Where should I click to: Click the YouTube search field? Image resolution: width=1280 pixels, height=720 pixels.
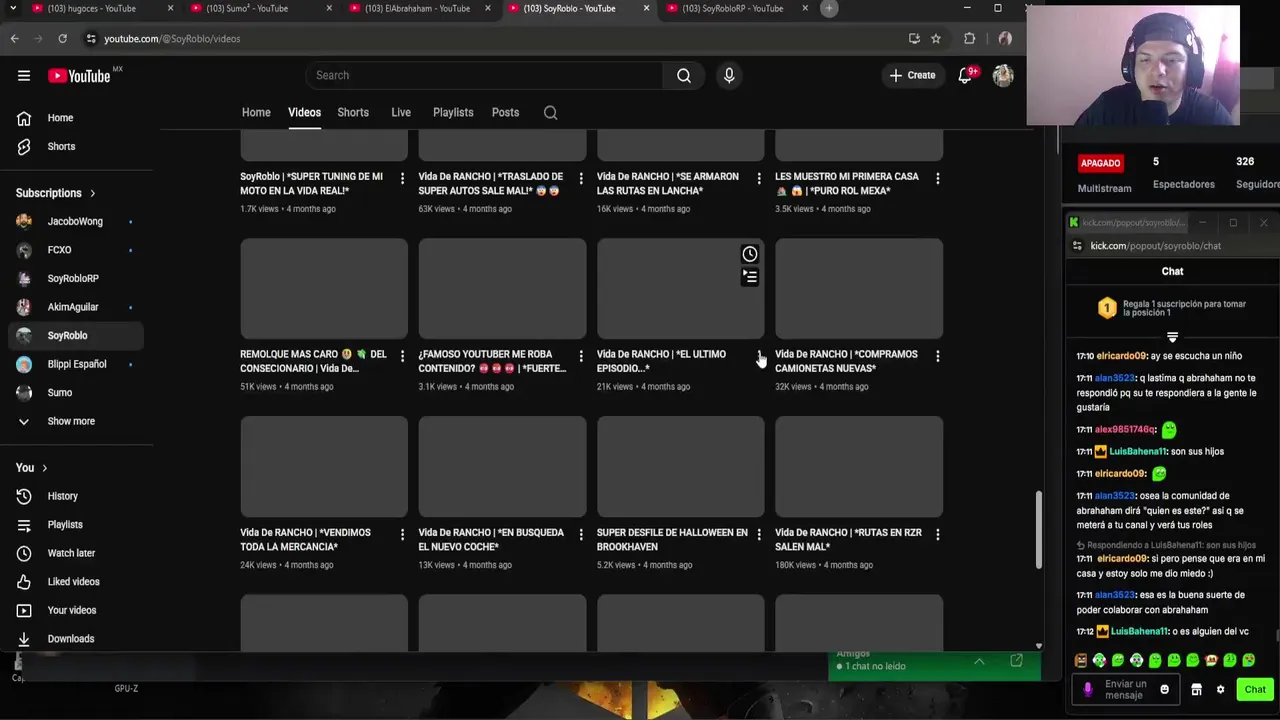484,75
